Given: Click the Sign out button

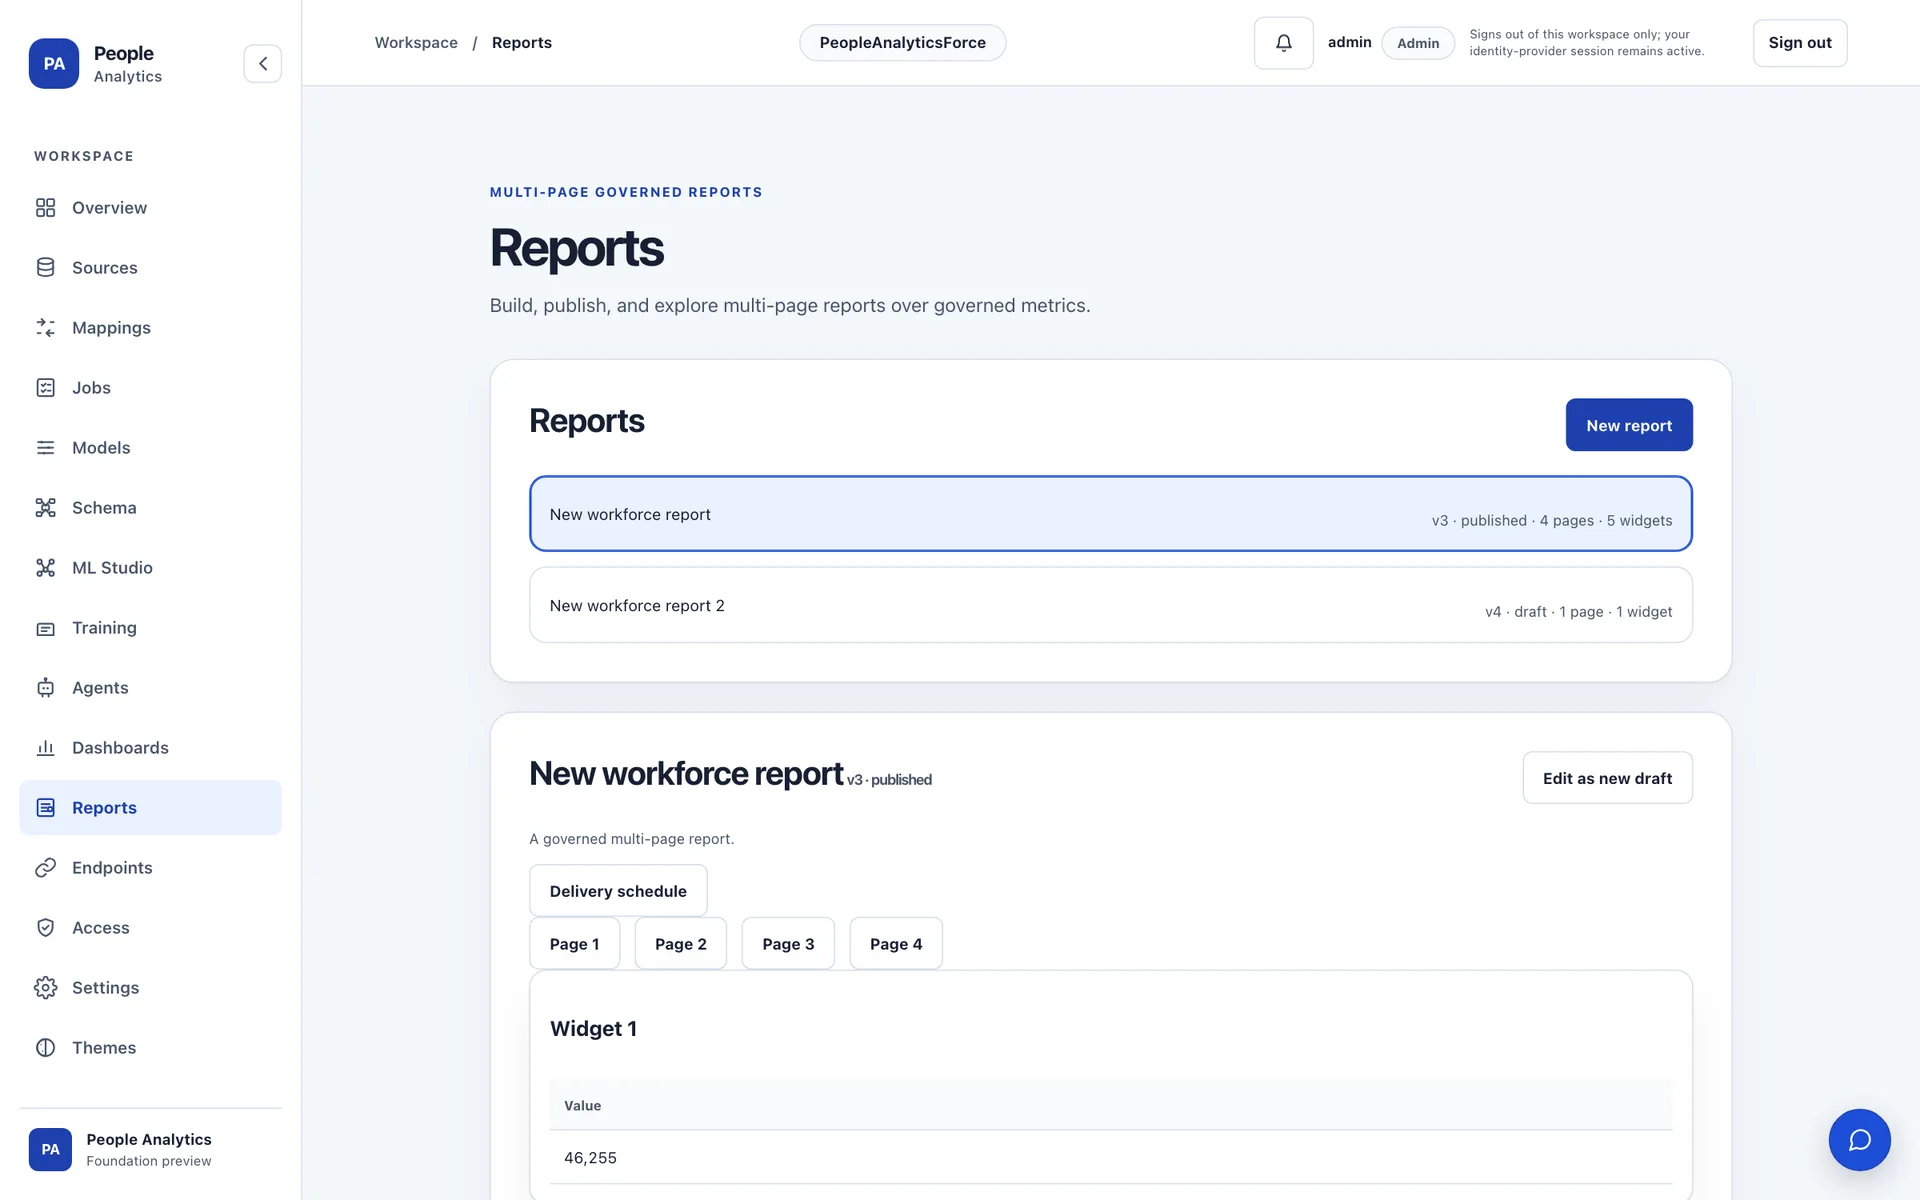Looking at the screenshot, I should click(x=1799, y=43).
